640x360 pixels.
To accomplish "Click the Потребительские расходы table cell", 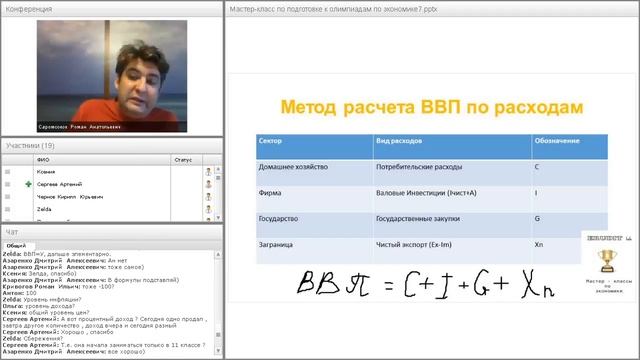I will click(452, 173).
